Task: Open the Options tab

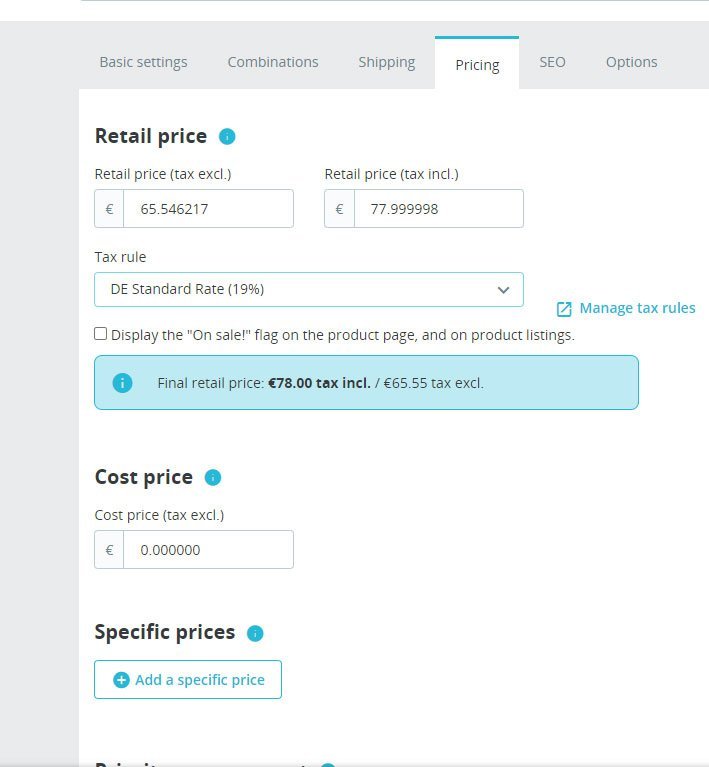Action: pyautogui.click(x=631, y=62)
